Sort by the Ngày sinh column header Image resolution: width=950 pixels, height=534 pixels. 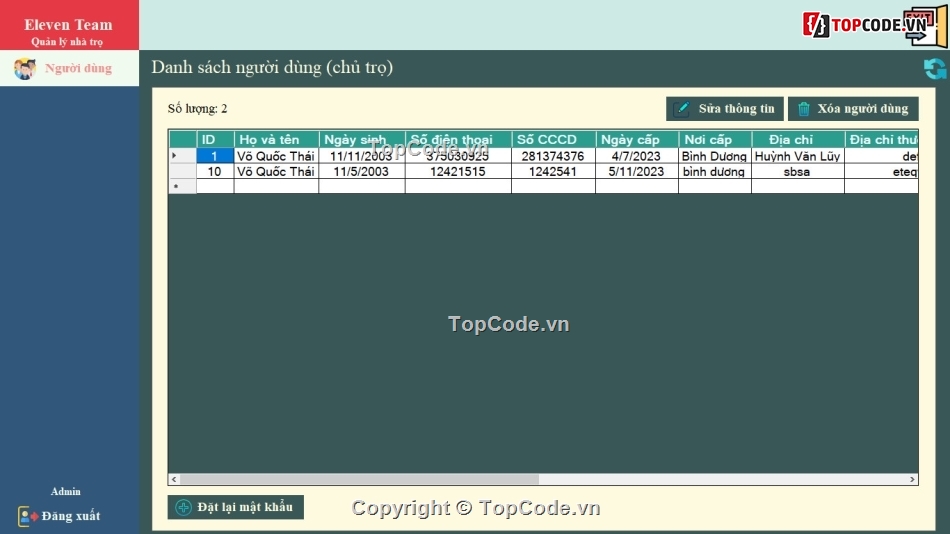[x=362, y=139]
